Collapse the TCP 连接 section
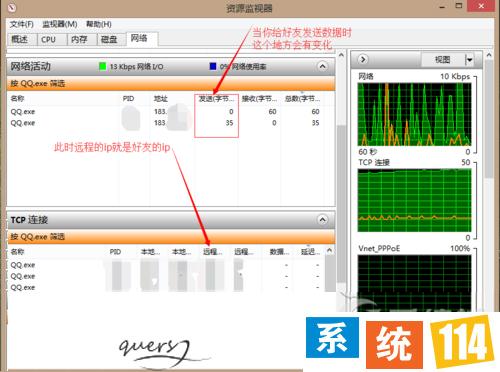The width and height of the screenshot is (500, 372). 322,220
